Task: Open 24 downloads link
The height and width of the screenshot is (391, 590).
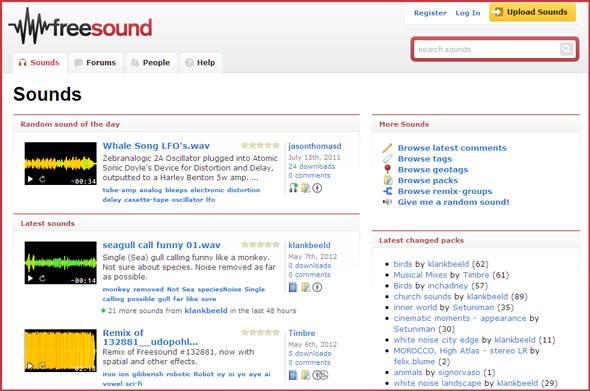Action: (312, 166)
